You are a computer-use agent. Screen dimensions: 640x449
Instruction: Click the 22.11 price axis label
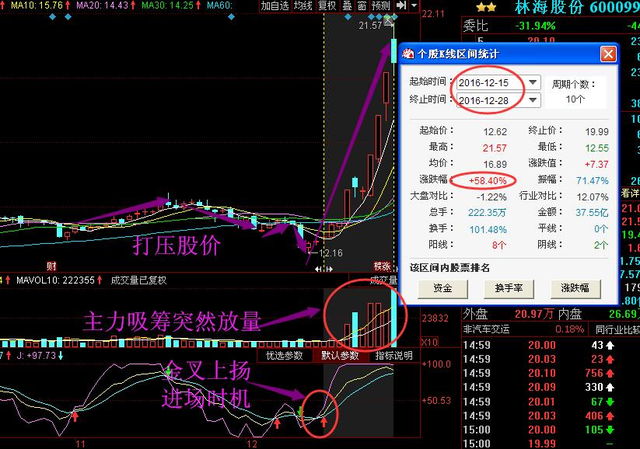coord(433,14)
